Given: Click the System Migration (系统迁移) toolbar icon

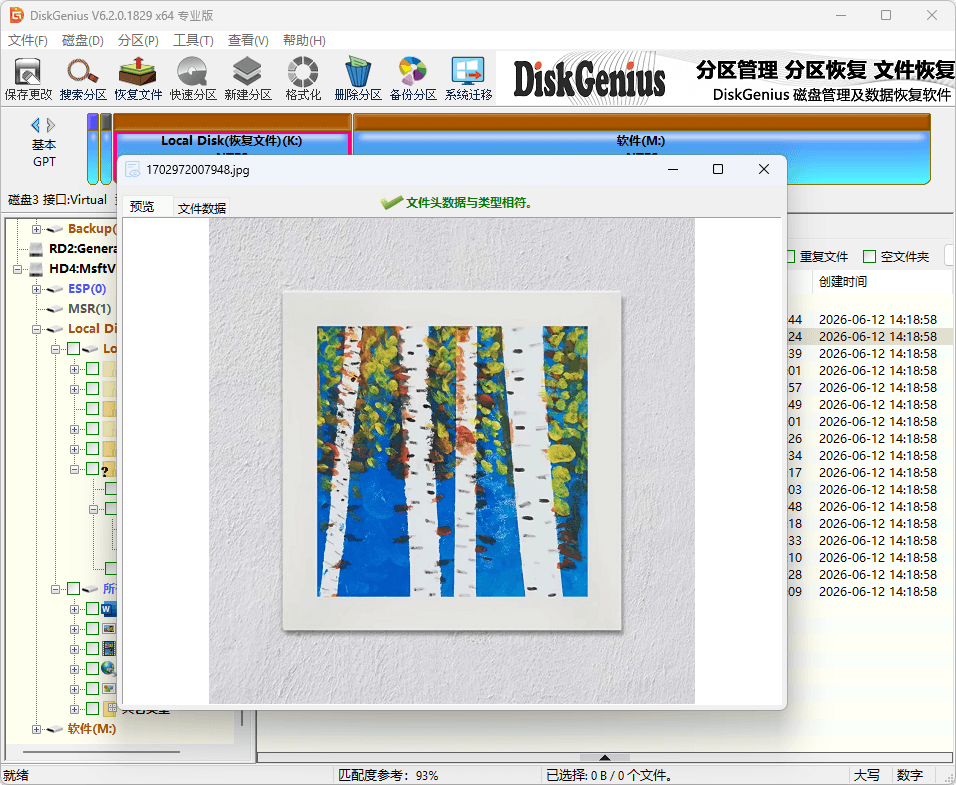Looking at the screenshot, I should (x=468, y=79).
